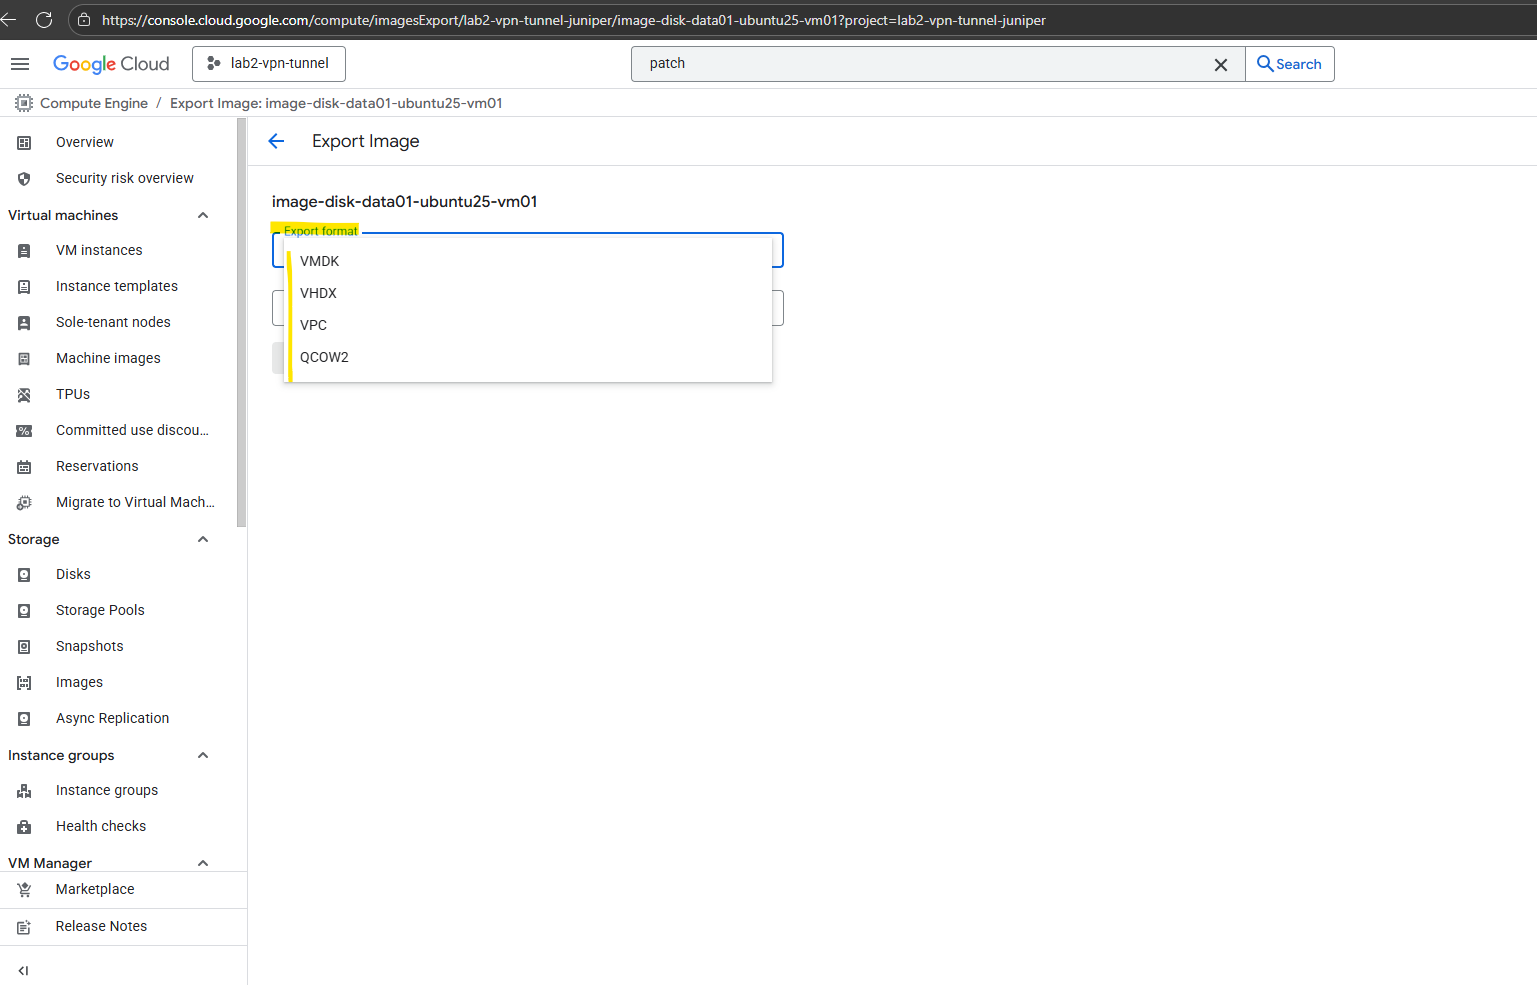
Task: Open the hamburger navigation menu
Action: pyautogui.click(x=20, y=64)
